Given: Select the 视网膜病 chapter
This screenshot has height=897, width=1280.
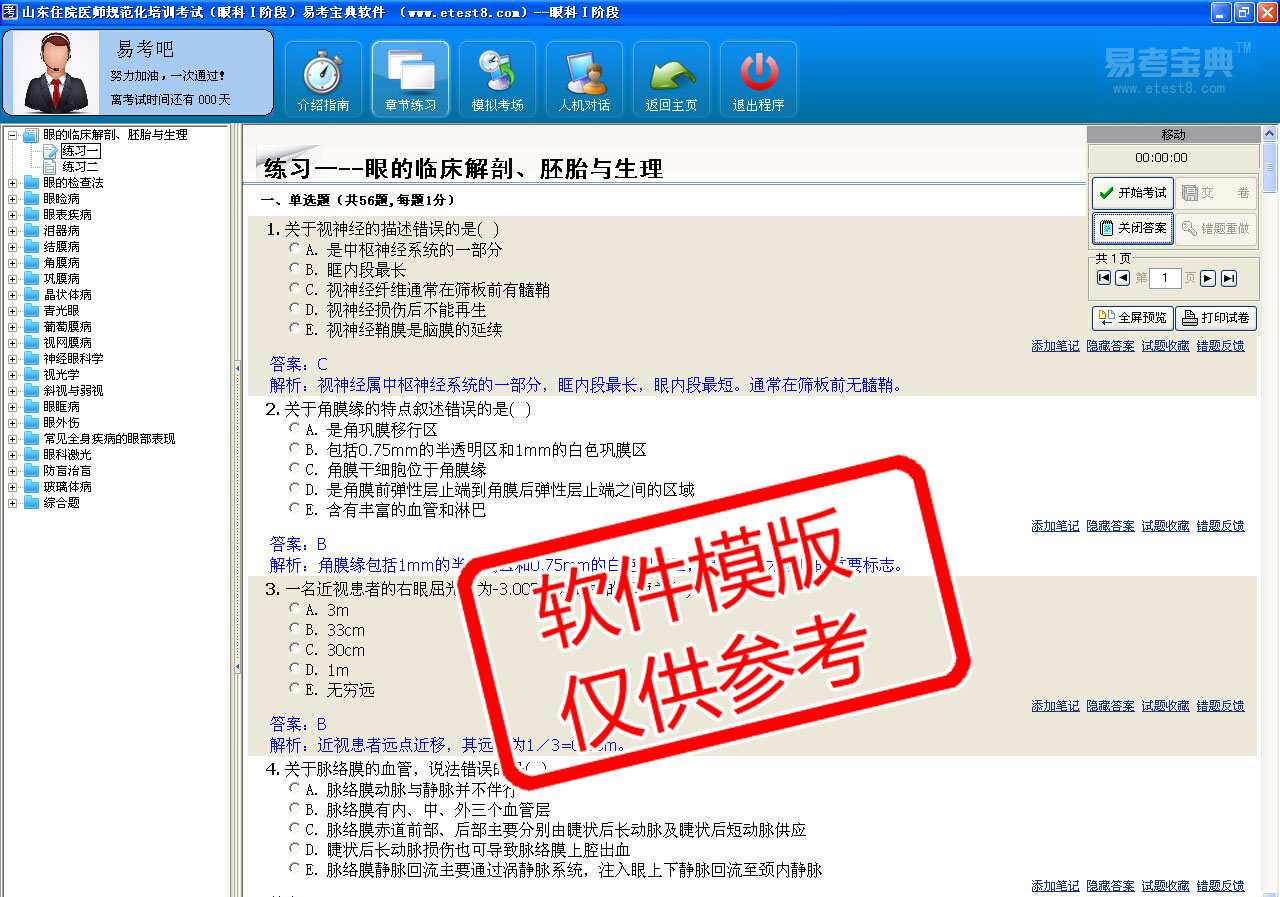Looking at the screenshot, I should point(67,343).
